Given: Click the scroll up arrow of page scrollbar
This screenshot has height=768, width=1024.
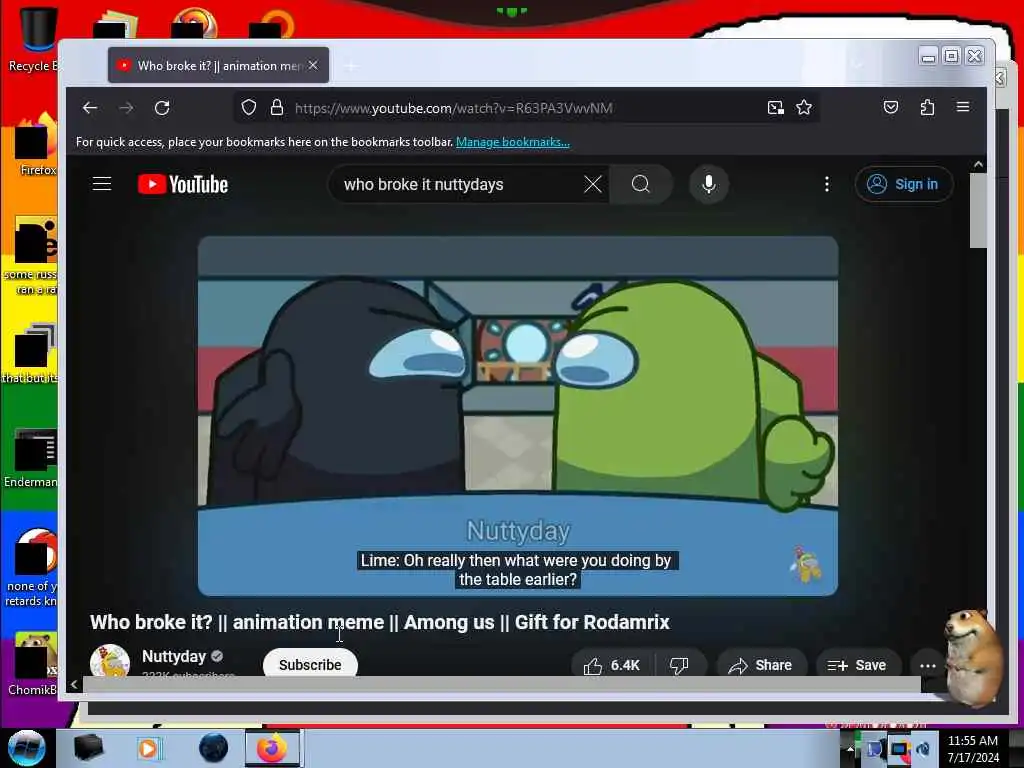Looking at the screenshot, I should [978, 165].
